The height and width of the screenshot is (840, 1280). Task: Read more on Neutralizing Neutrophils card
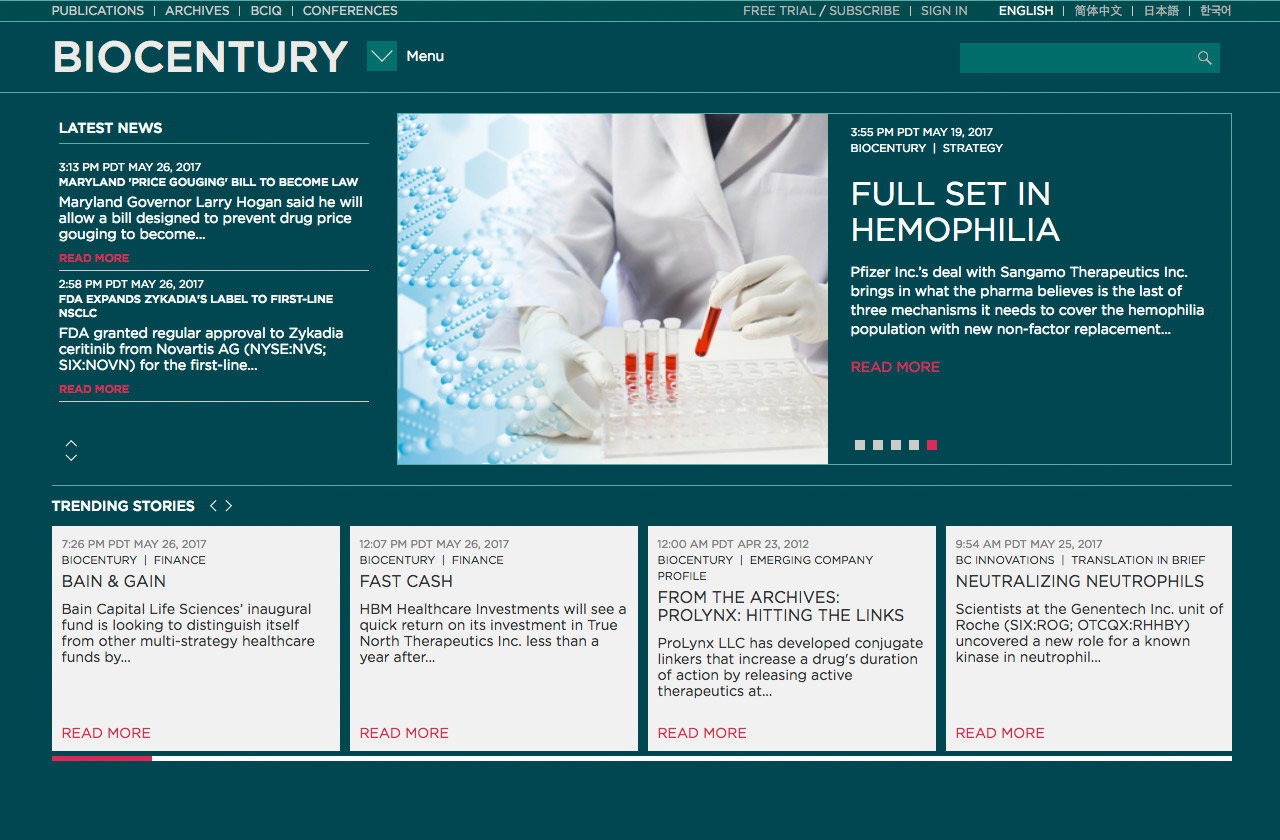pos(1000,733)
